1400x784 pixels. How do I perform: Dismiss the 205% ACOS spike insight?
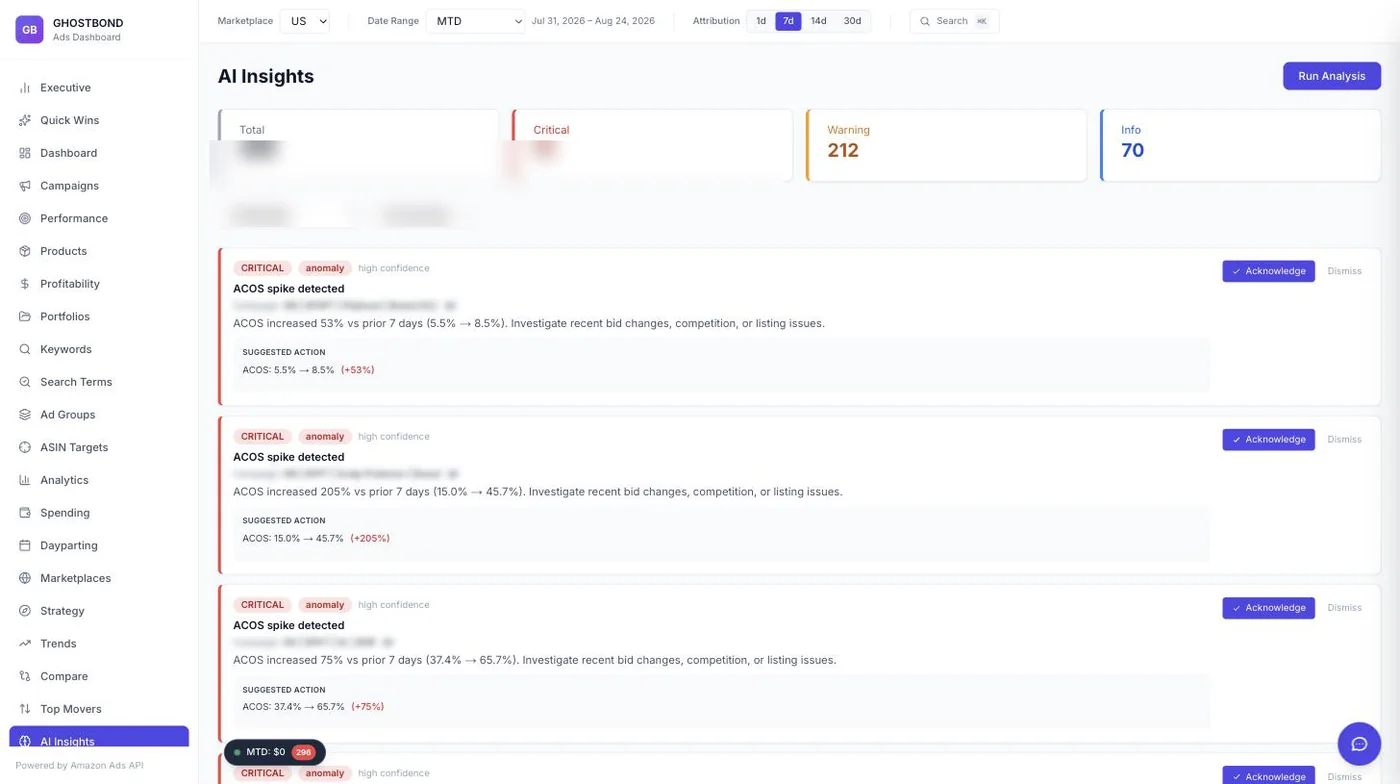[x=1344, y=439]
